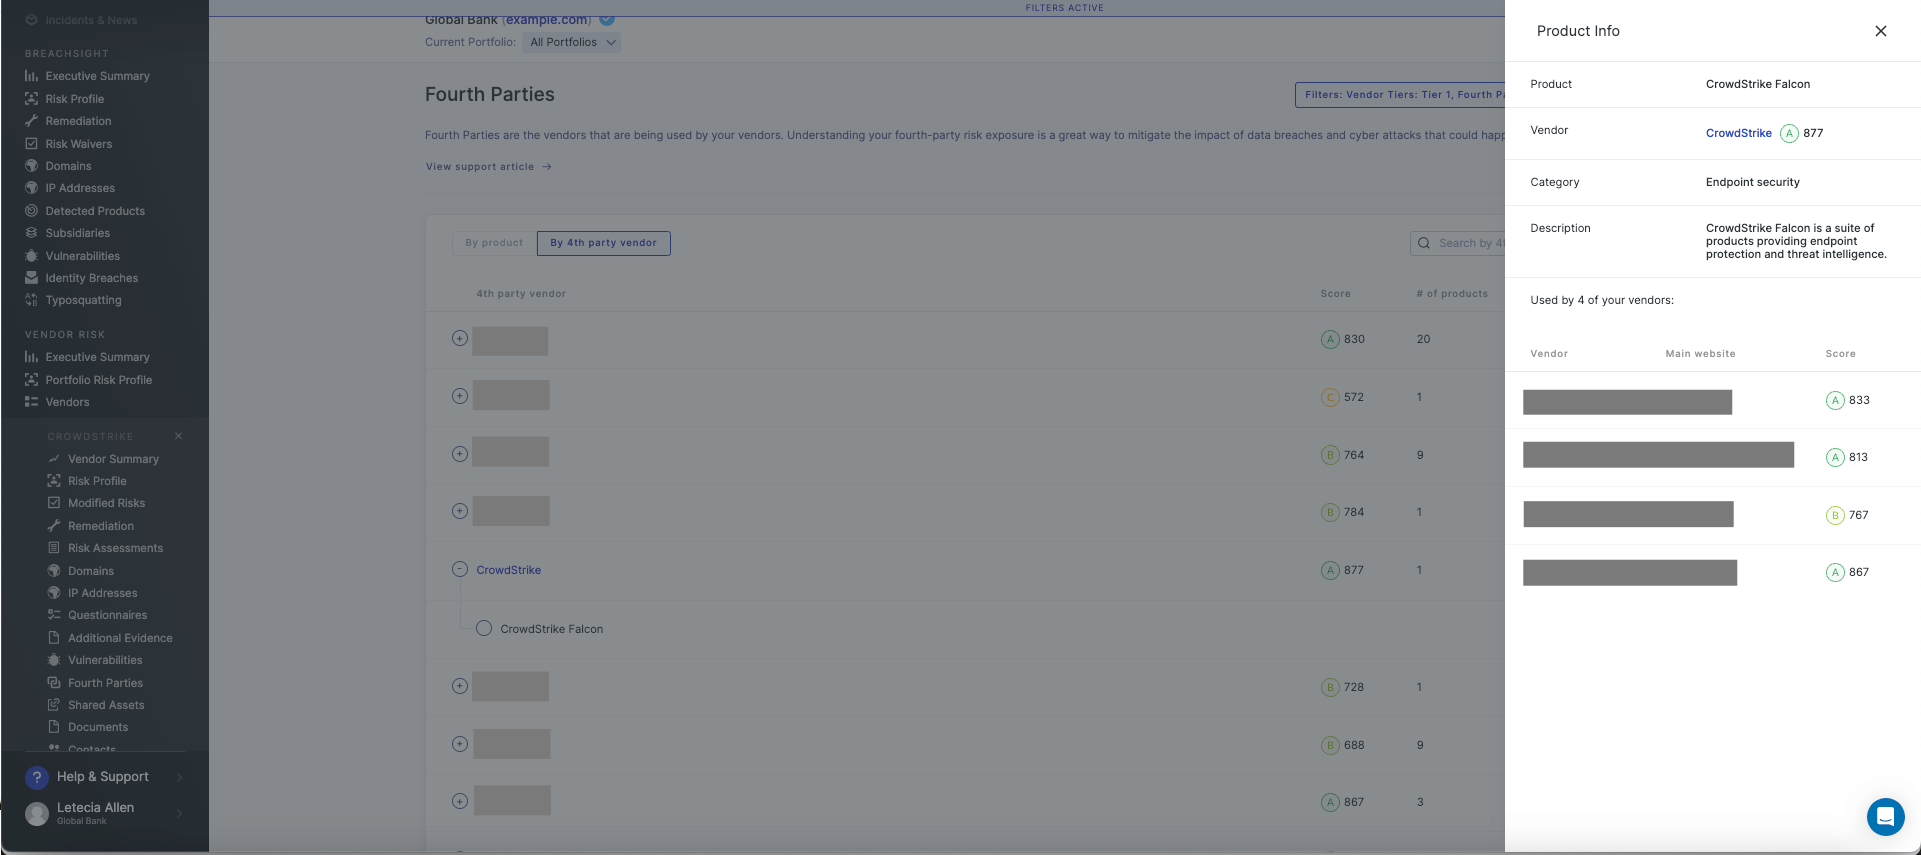Open Vulnerabilities under CrowdStrike section
The width and height of the screenshot is (1921, 855).
tap(105, 660)
